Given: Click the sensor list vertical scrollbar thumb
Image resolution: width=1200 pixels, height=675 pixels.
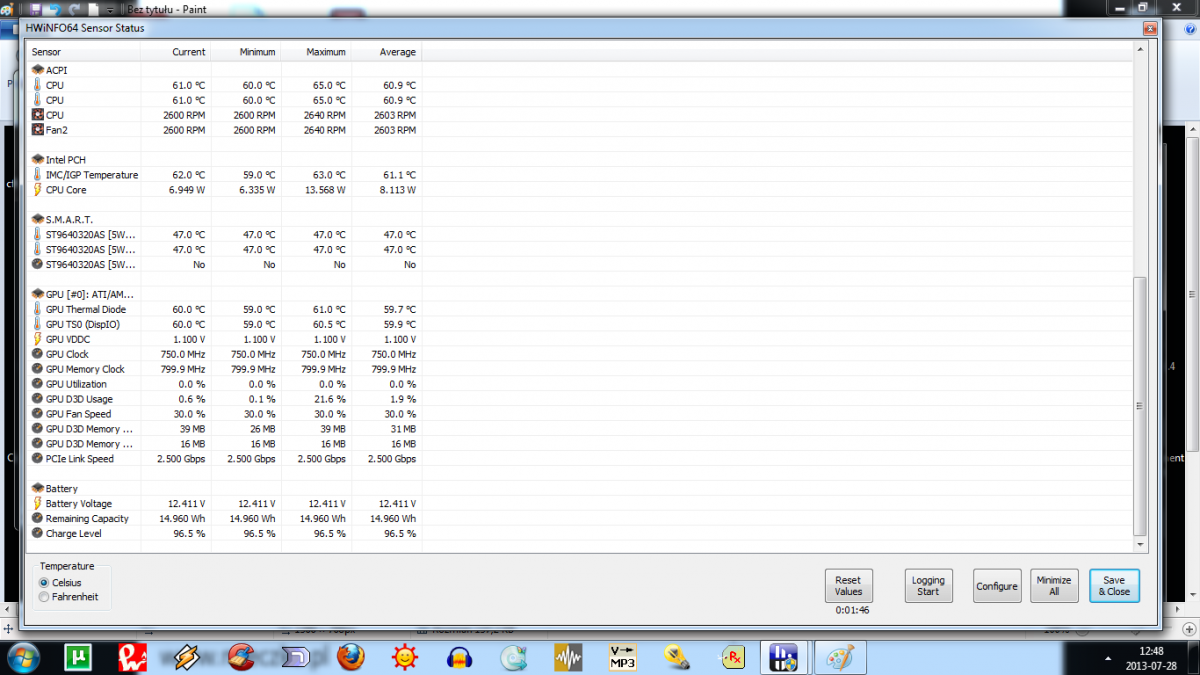Looking at the screenshot, I should [1139, 406].
